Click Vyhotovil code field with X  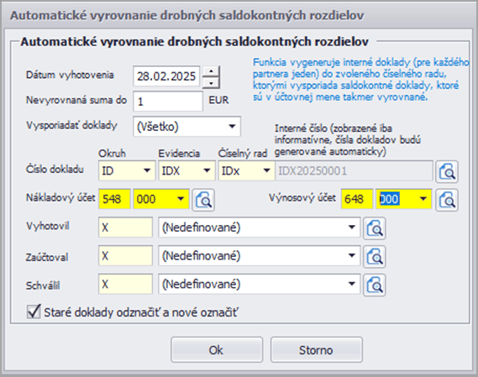point(125,228)
